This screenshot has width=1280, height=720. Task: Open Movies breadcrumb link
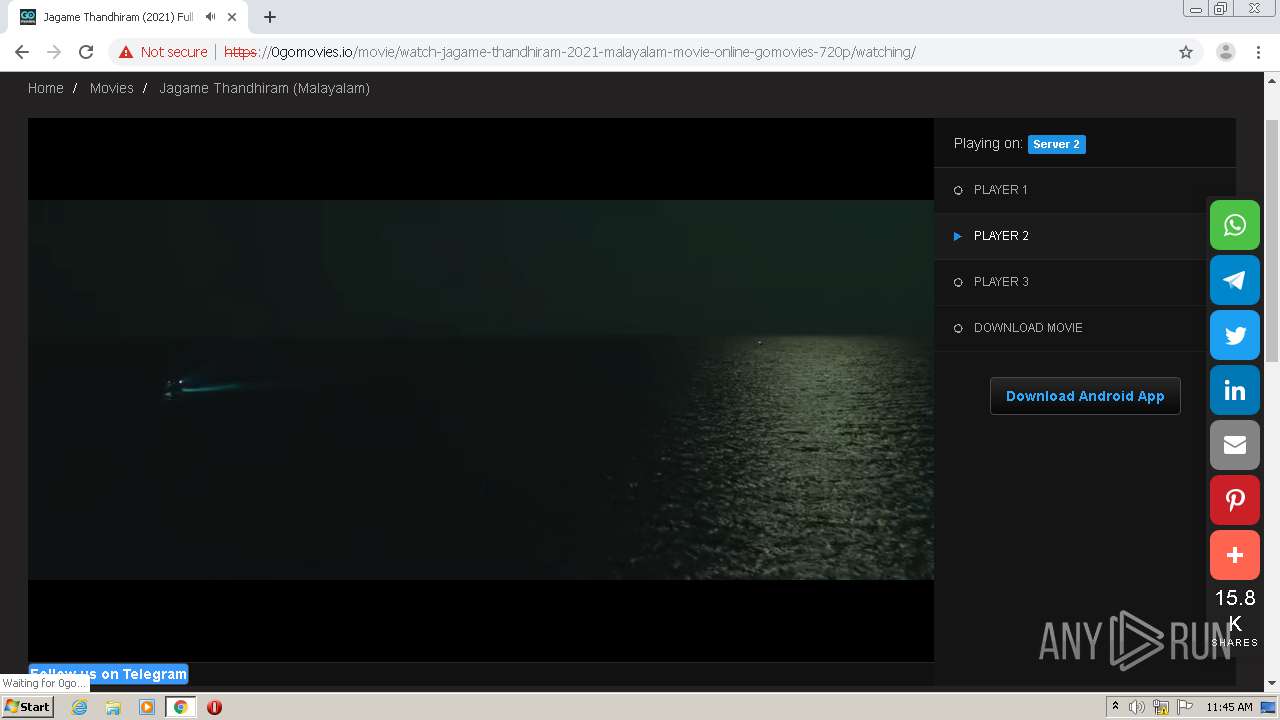pyautogui.click(x=111, y=88)
